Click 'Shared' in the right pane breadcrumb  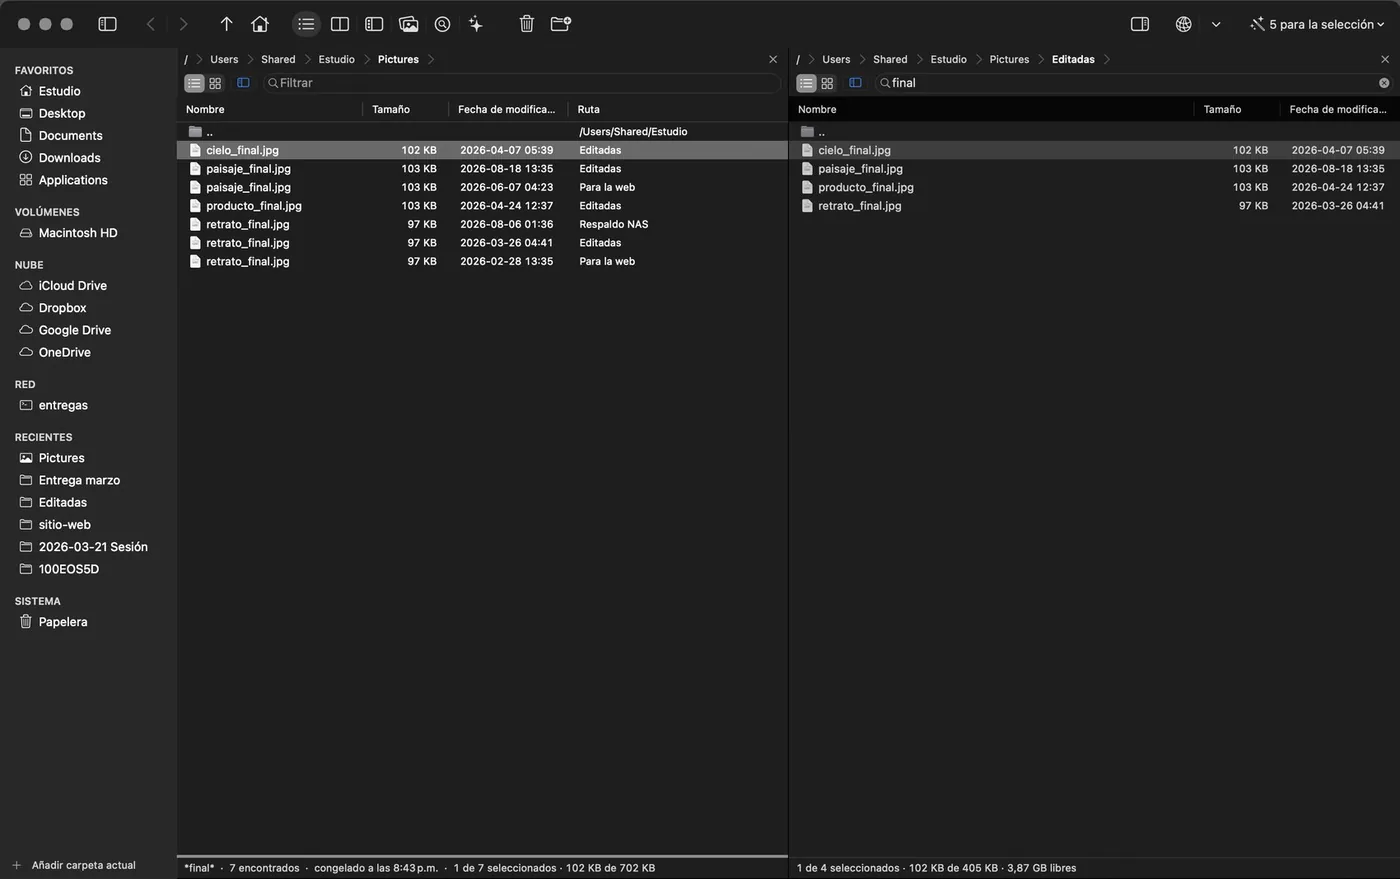(890, 59)
